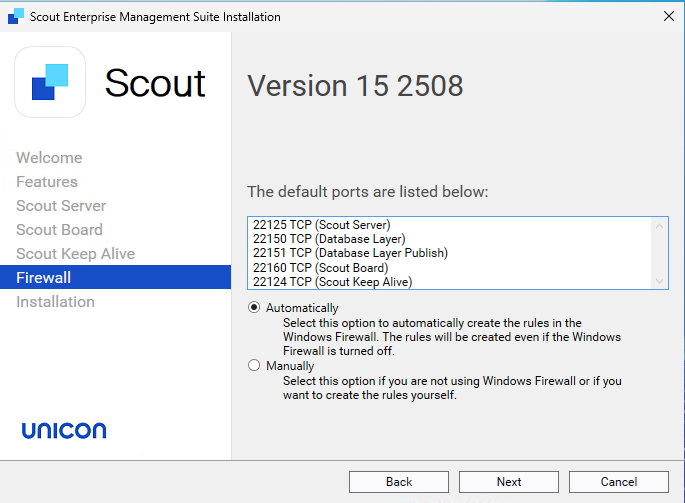Select the Manually radio option
Image resolution: width=685 pixels, height=503 pixels.
click(x=254, y=366)
